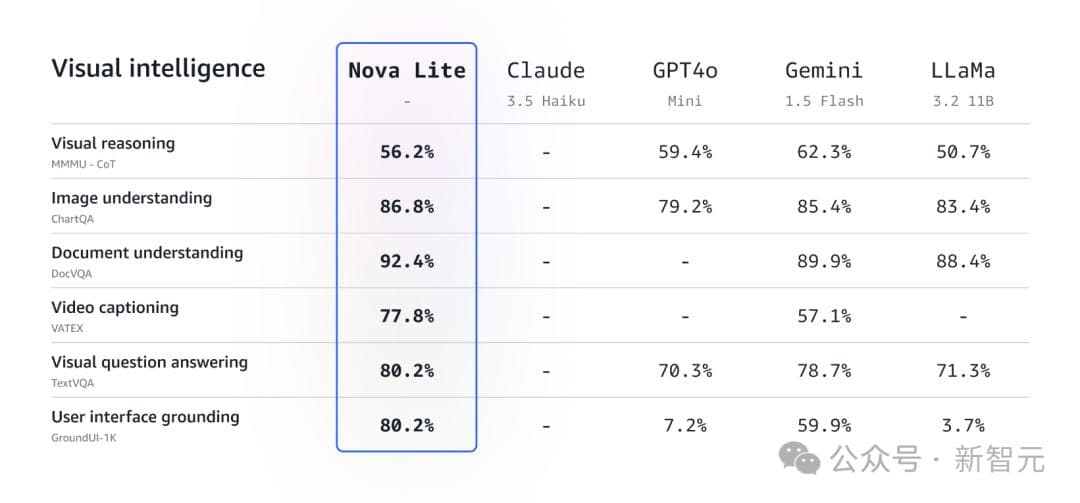The height and width of the screenshot is (503, 1080).
Task: Click the 新智元 watermark text
Action: click(x=998, y=460)
